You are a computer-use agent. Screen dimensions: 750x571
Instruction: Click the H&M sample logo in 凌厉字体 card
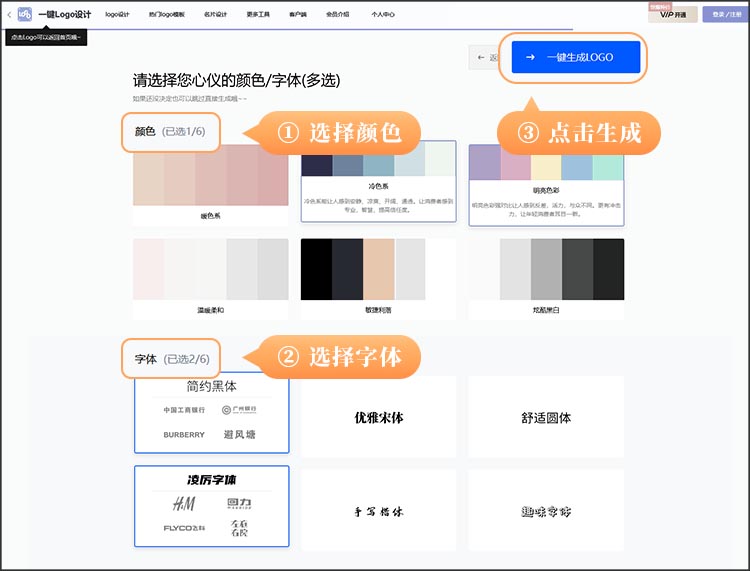[184, 503]
